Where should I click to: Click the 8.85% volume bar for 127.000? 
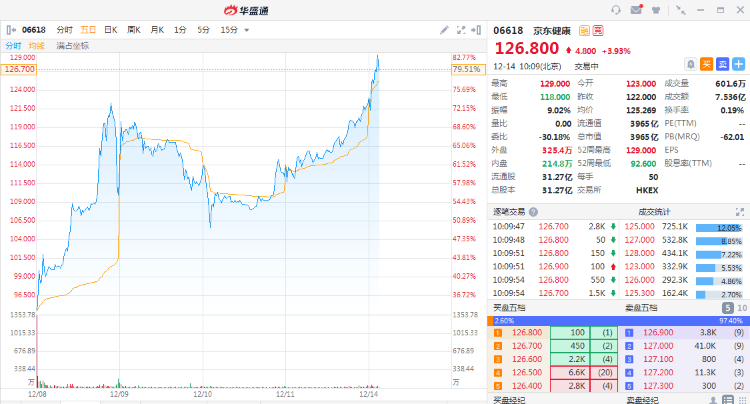tap(719, 241)
